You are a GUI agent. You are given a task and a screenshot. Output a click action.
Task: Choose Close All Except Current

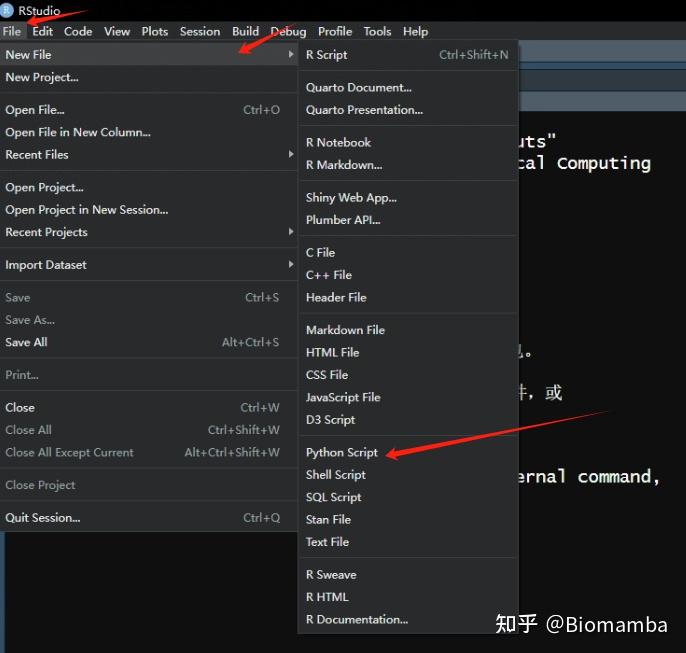tap(149, 452)
